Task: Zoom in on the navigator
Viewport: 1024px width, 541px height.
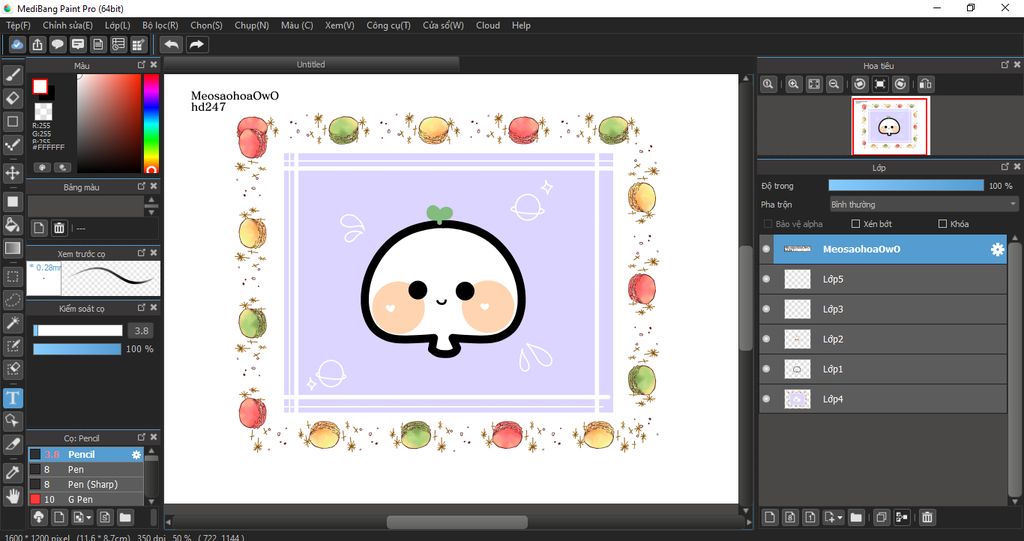Action: 793,84
